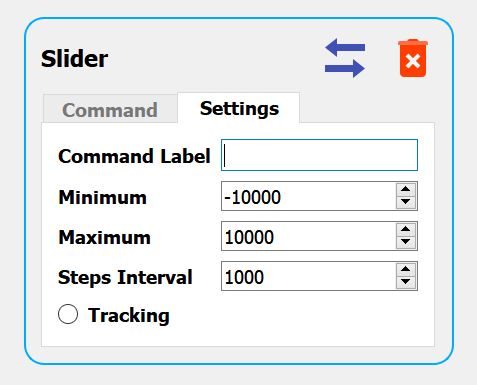Click inside the Maximum value field

point(309,236)
